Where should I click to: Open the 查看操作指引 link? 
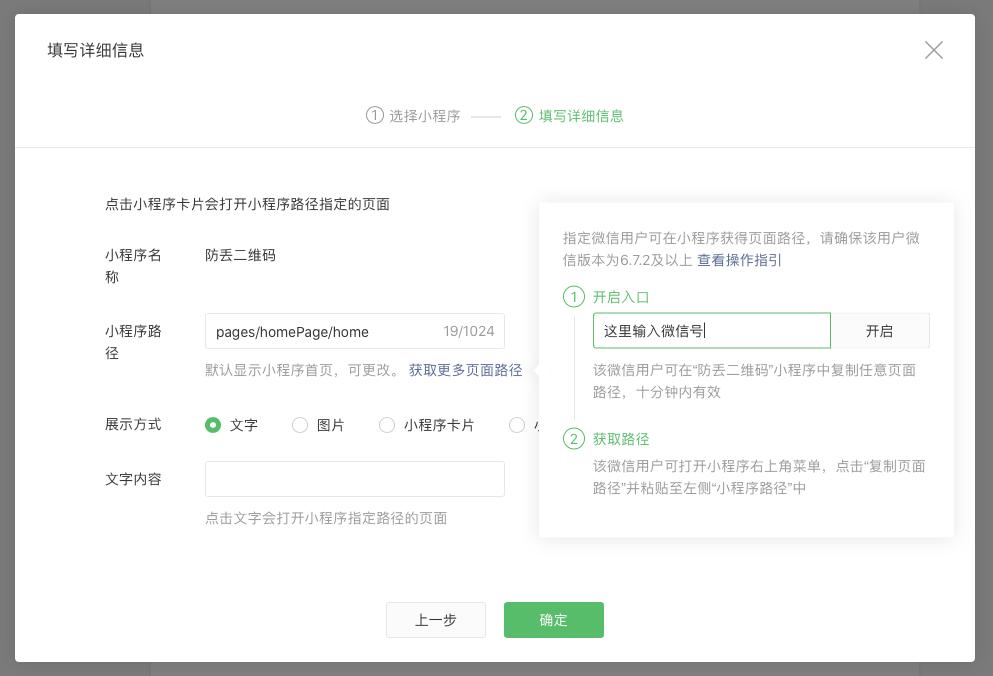click(x=738, y=262)
